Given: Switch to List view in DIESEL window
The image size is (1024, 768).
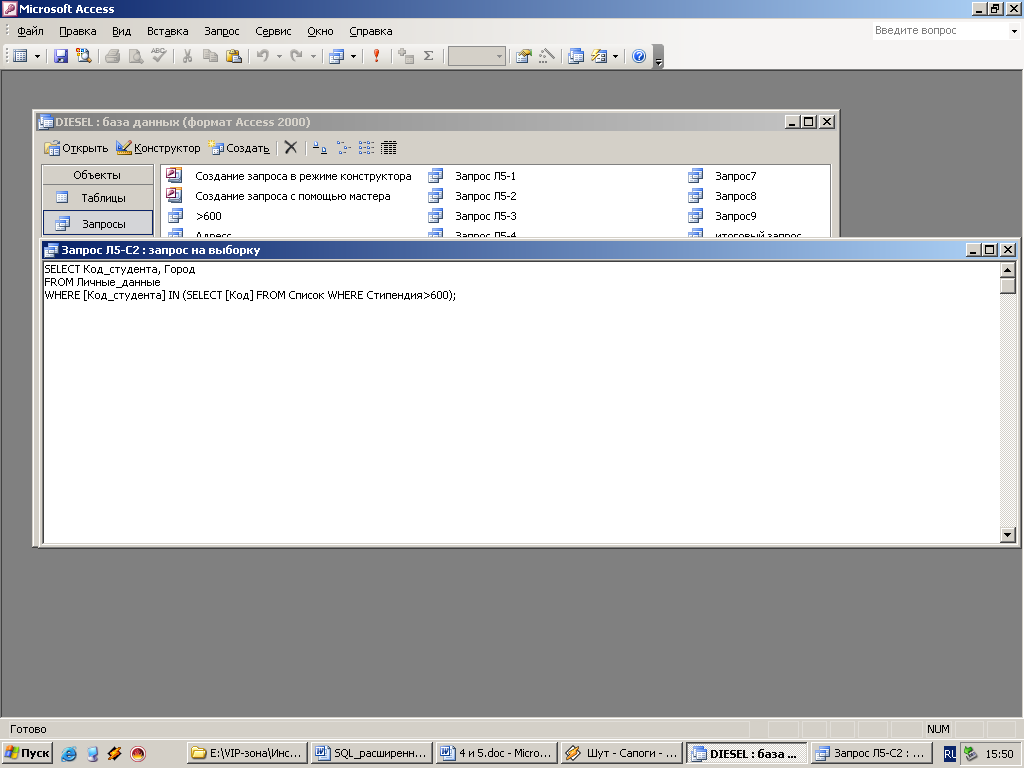Looking at the screenshot, I should coord(366,148).
